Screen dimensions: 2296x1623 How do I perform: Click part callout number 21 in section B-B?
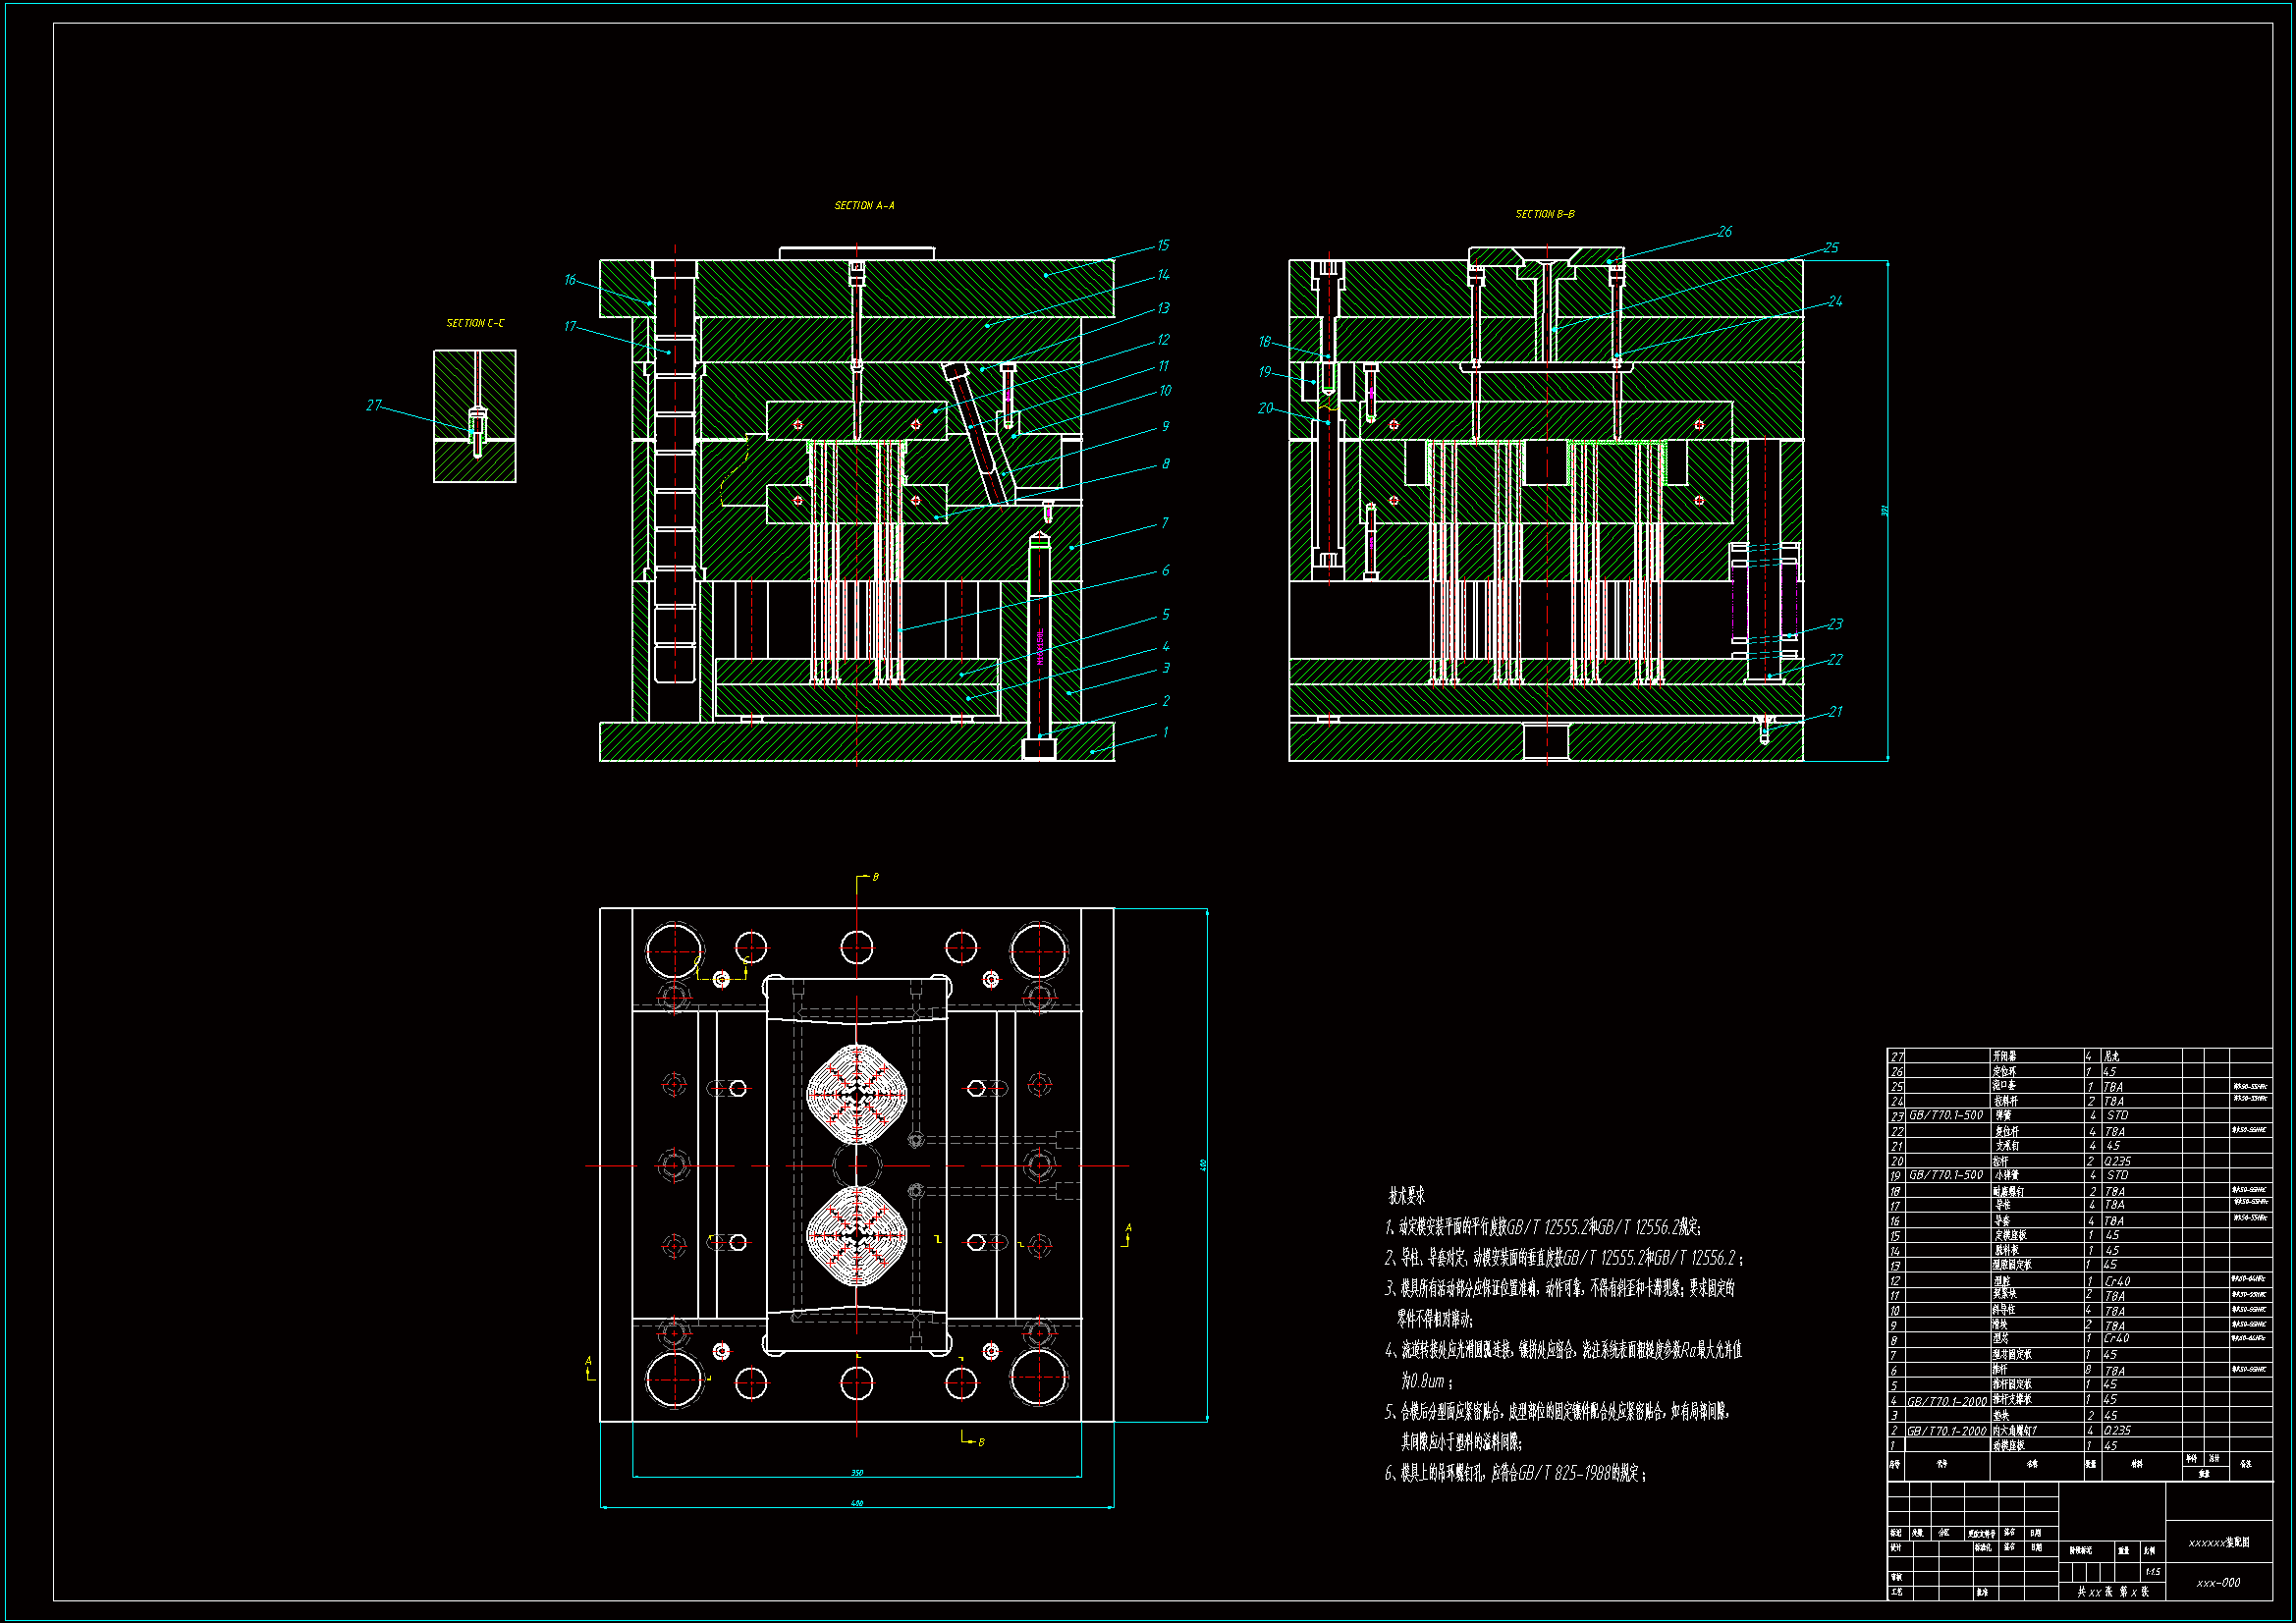coord(1835,712)
